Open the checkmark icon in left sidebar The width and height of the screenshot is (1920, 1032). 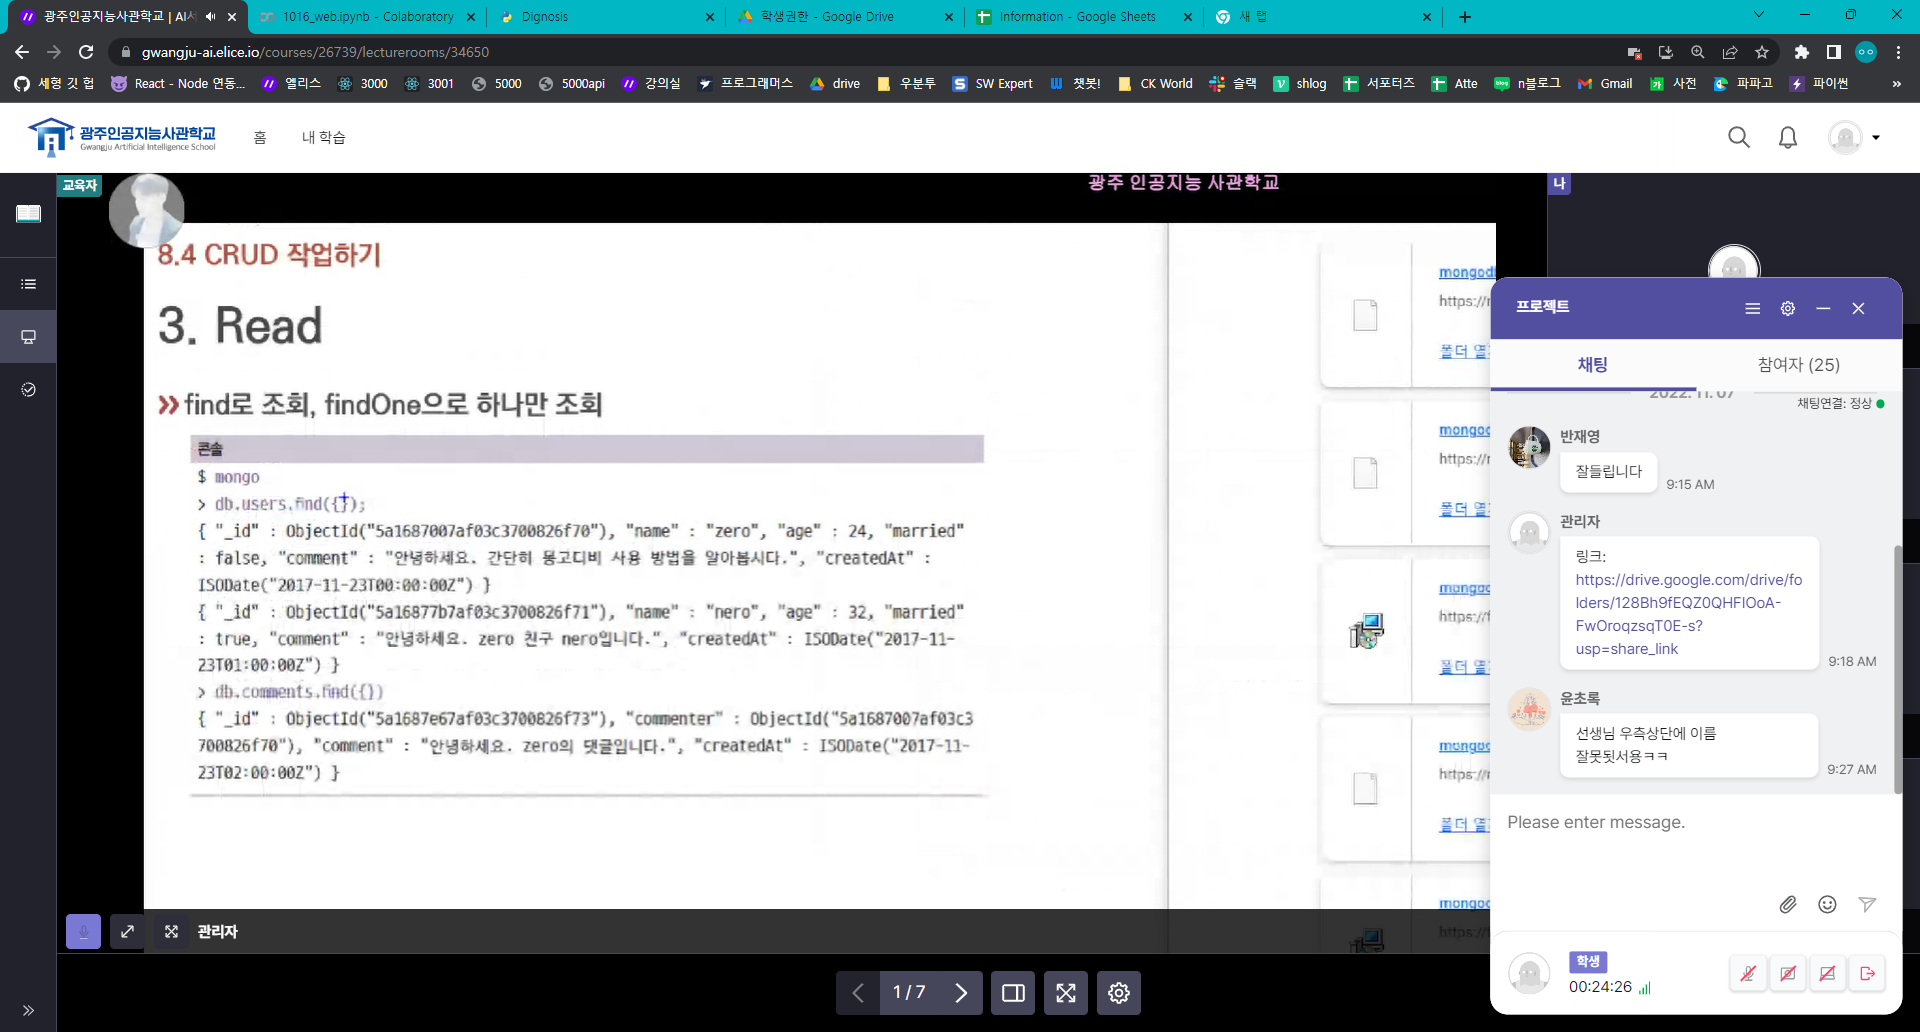tap(28, 389)
